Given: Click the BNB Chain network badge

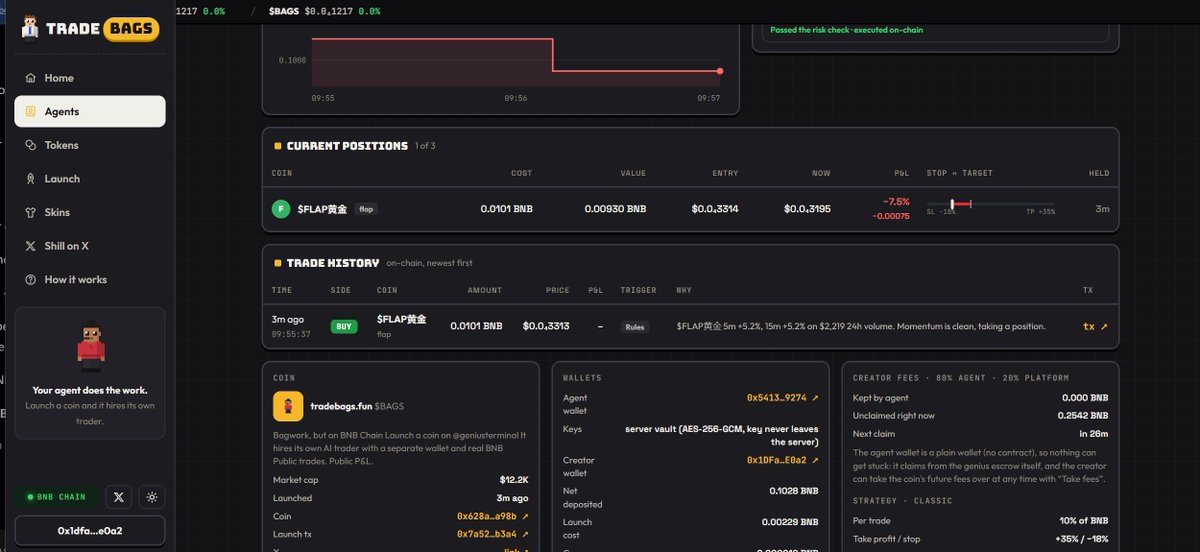Looking at the screenshot, I should 56,497.
